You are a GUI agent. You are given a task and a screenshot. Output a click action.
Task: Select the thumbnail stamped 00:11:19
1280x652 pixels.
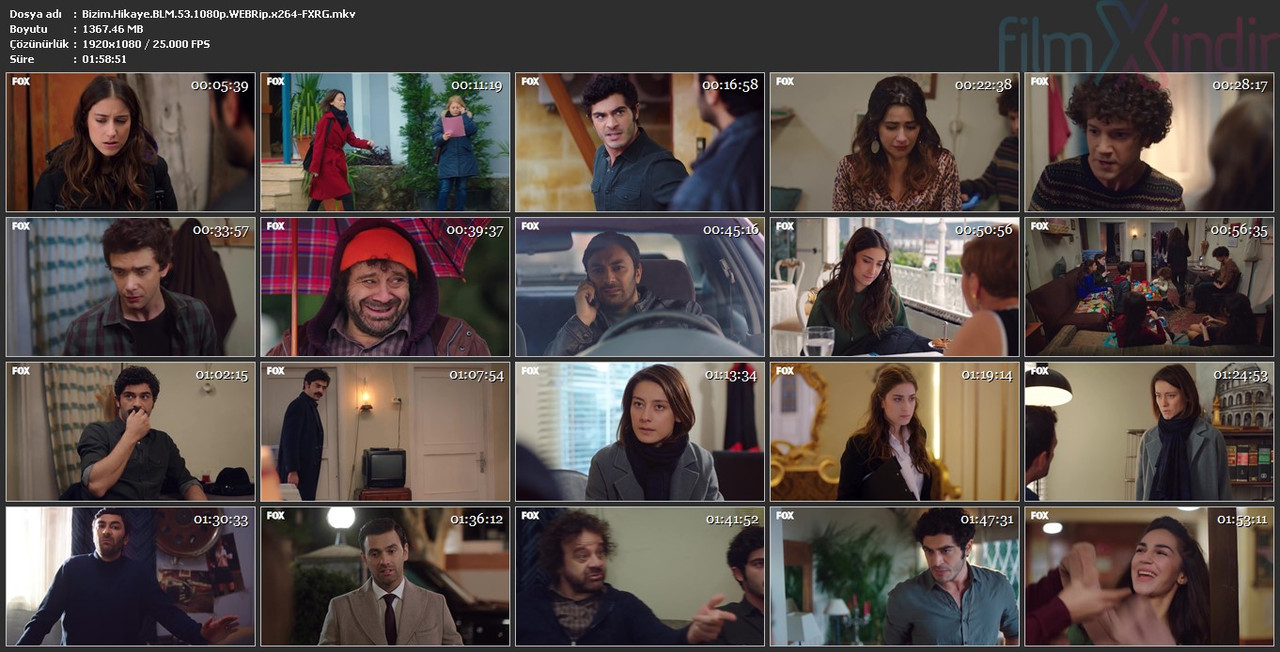point(385,142)
